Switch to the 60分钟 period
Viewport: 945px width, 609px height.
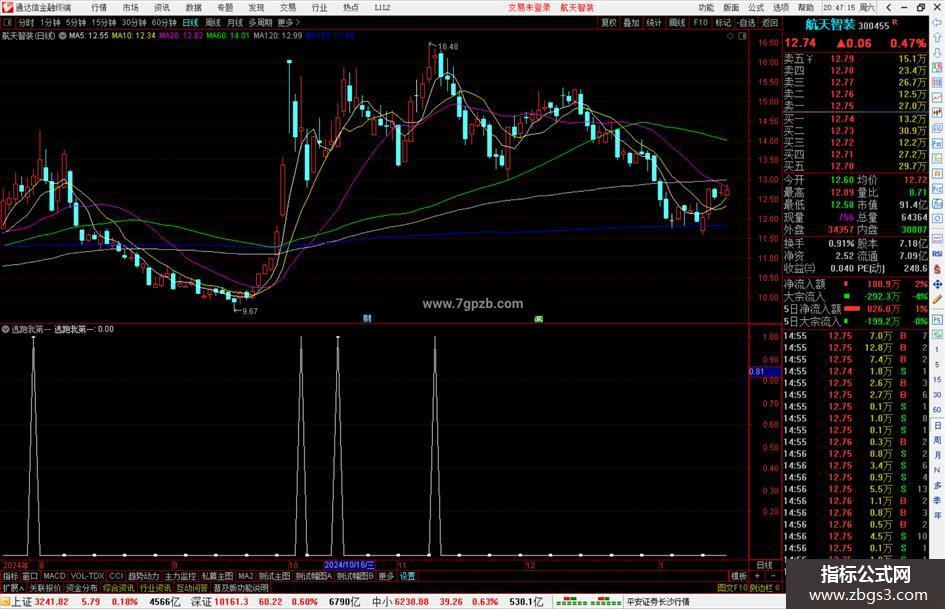(165, 22)
